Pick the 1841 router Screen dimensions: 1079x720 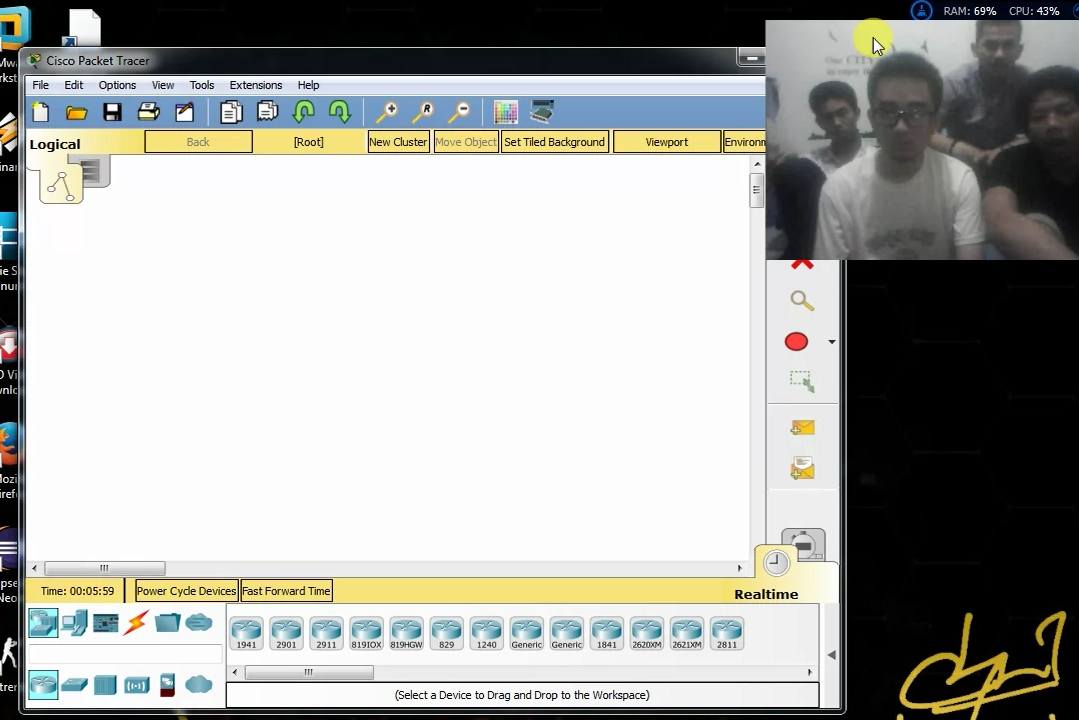pos(607,633)
